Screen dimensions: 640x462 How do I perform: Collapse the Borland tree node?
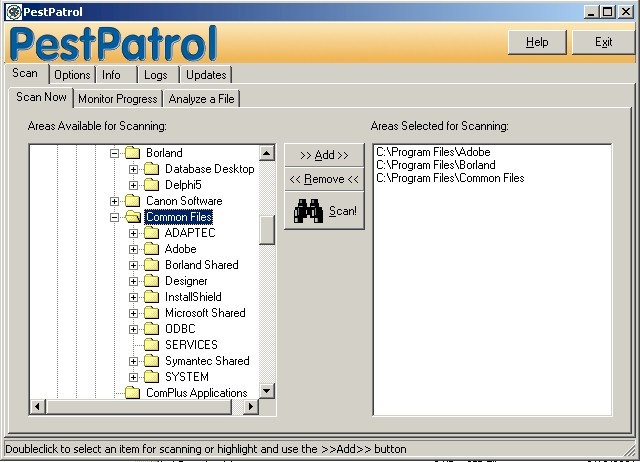[x=114, y=153]
